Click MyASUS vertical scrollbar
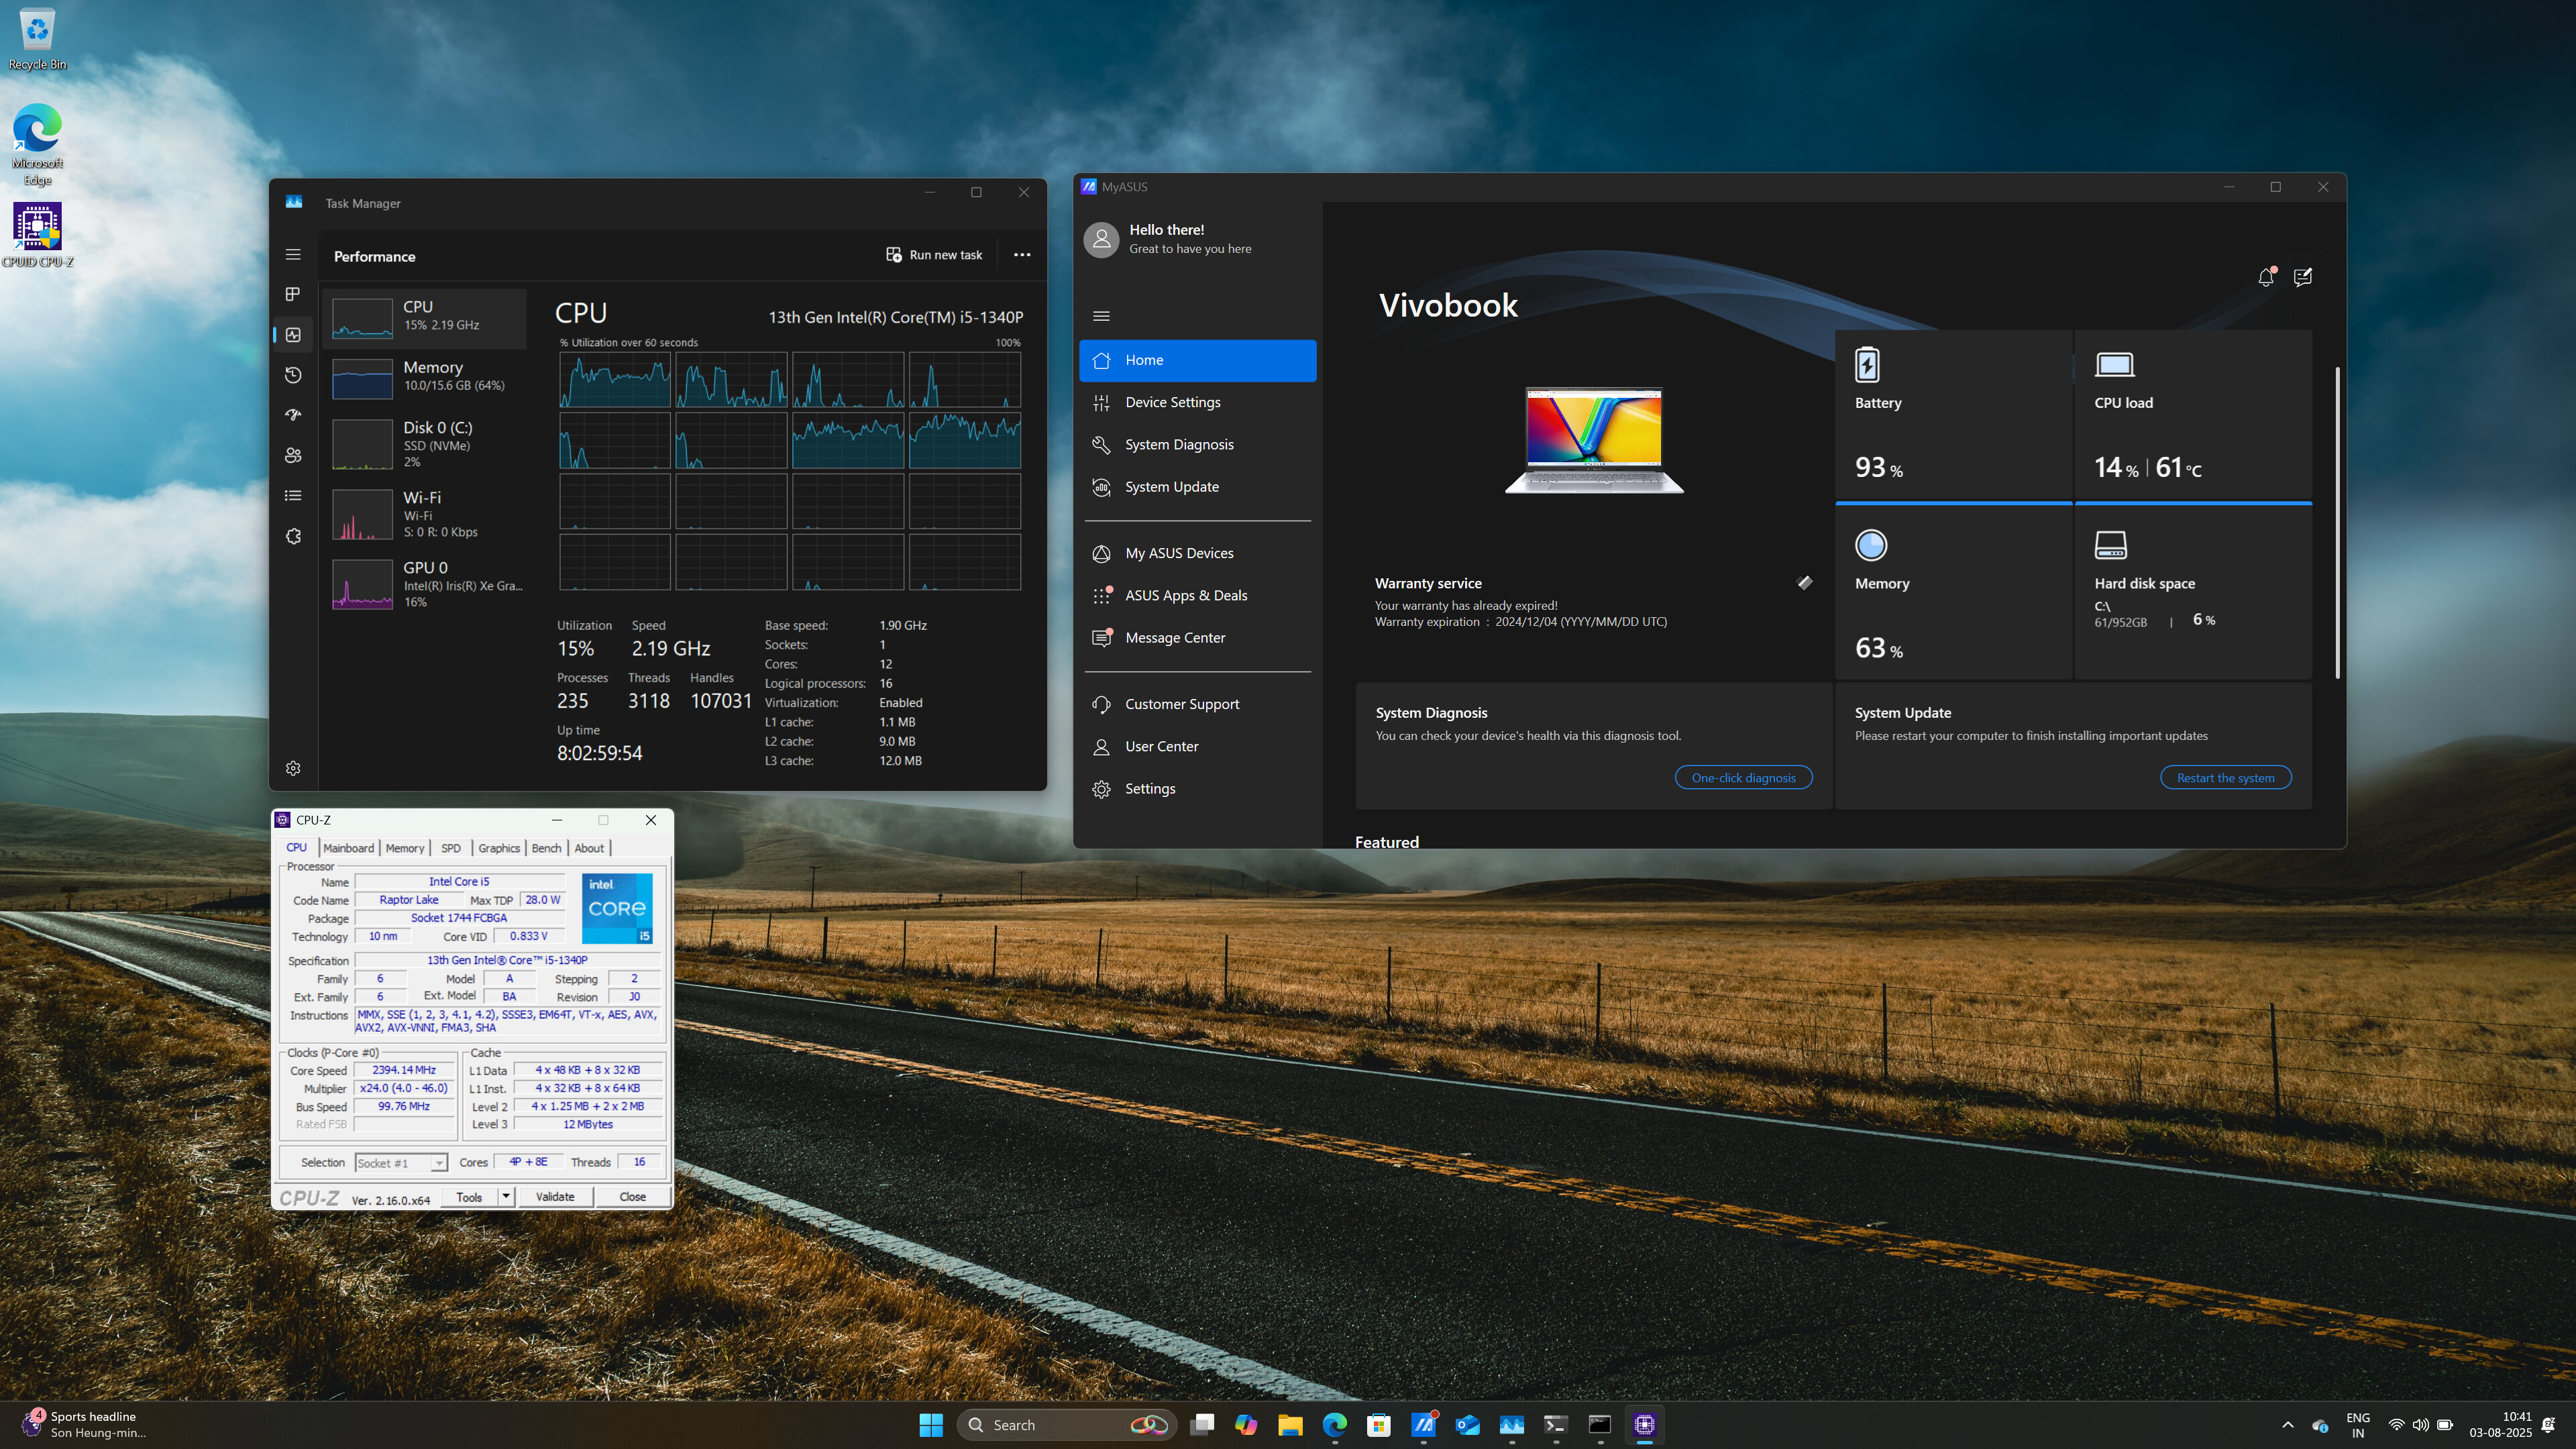The image size is (2576, 1449). tap(2337, 523)
